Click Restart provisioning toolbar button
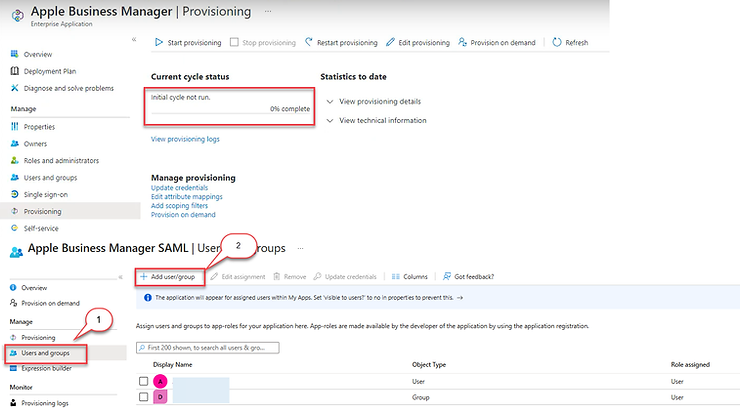740x413 pixels. click(x=341, y=42)
